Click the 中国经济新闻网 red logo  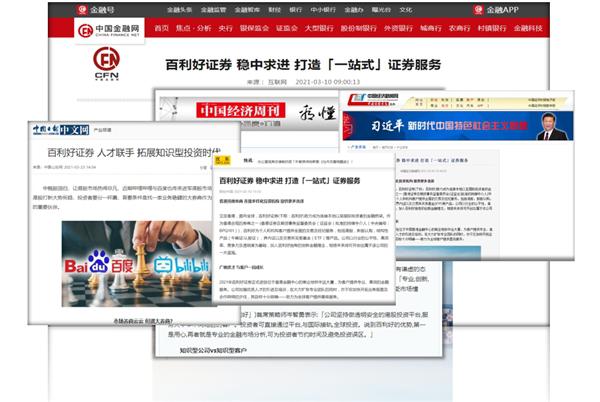tap(372, 100)
